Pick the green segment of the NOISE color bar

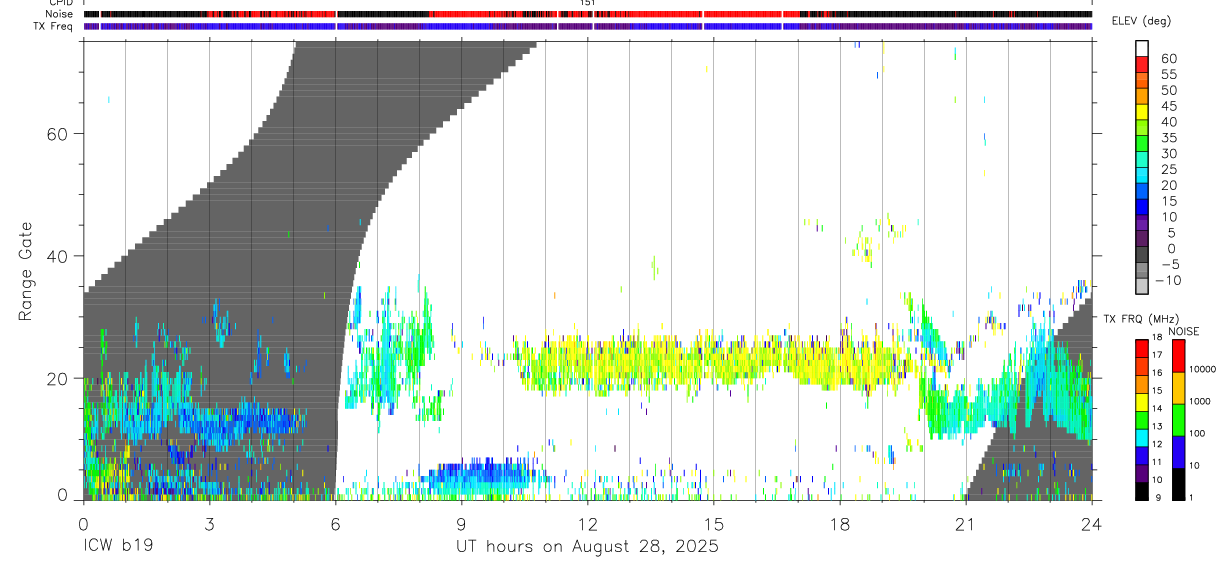(1178, 420)
